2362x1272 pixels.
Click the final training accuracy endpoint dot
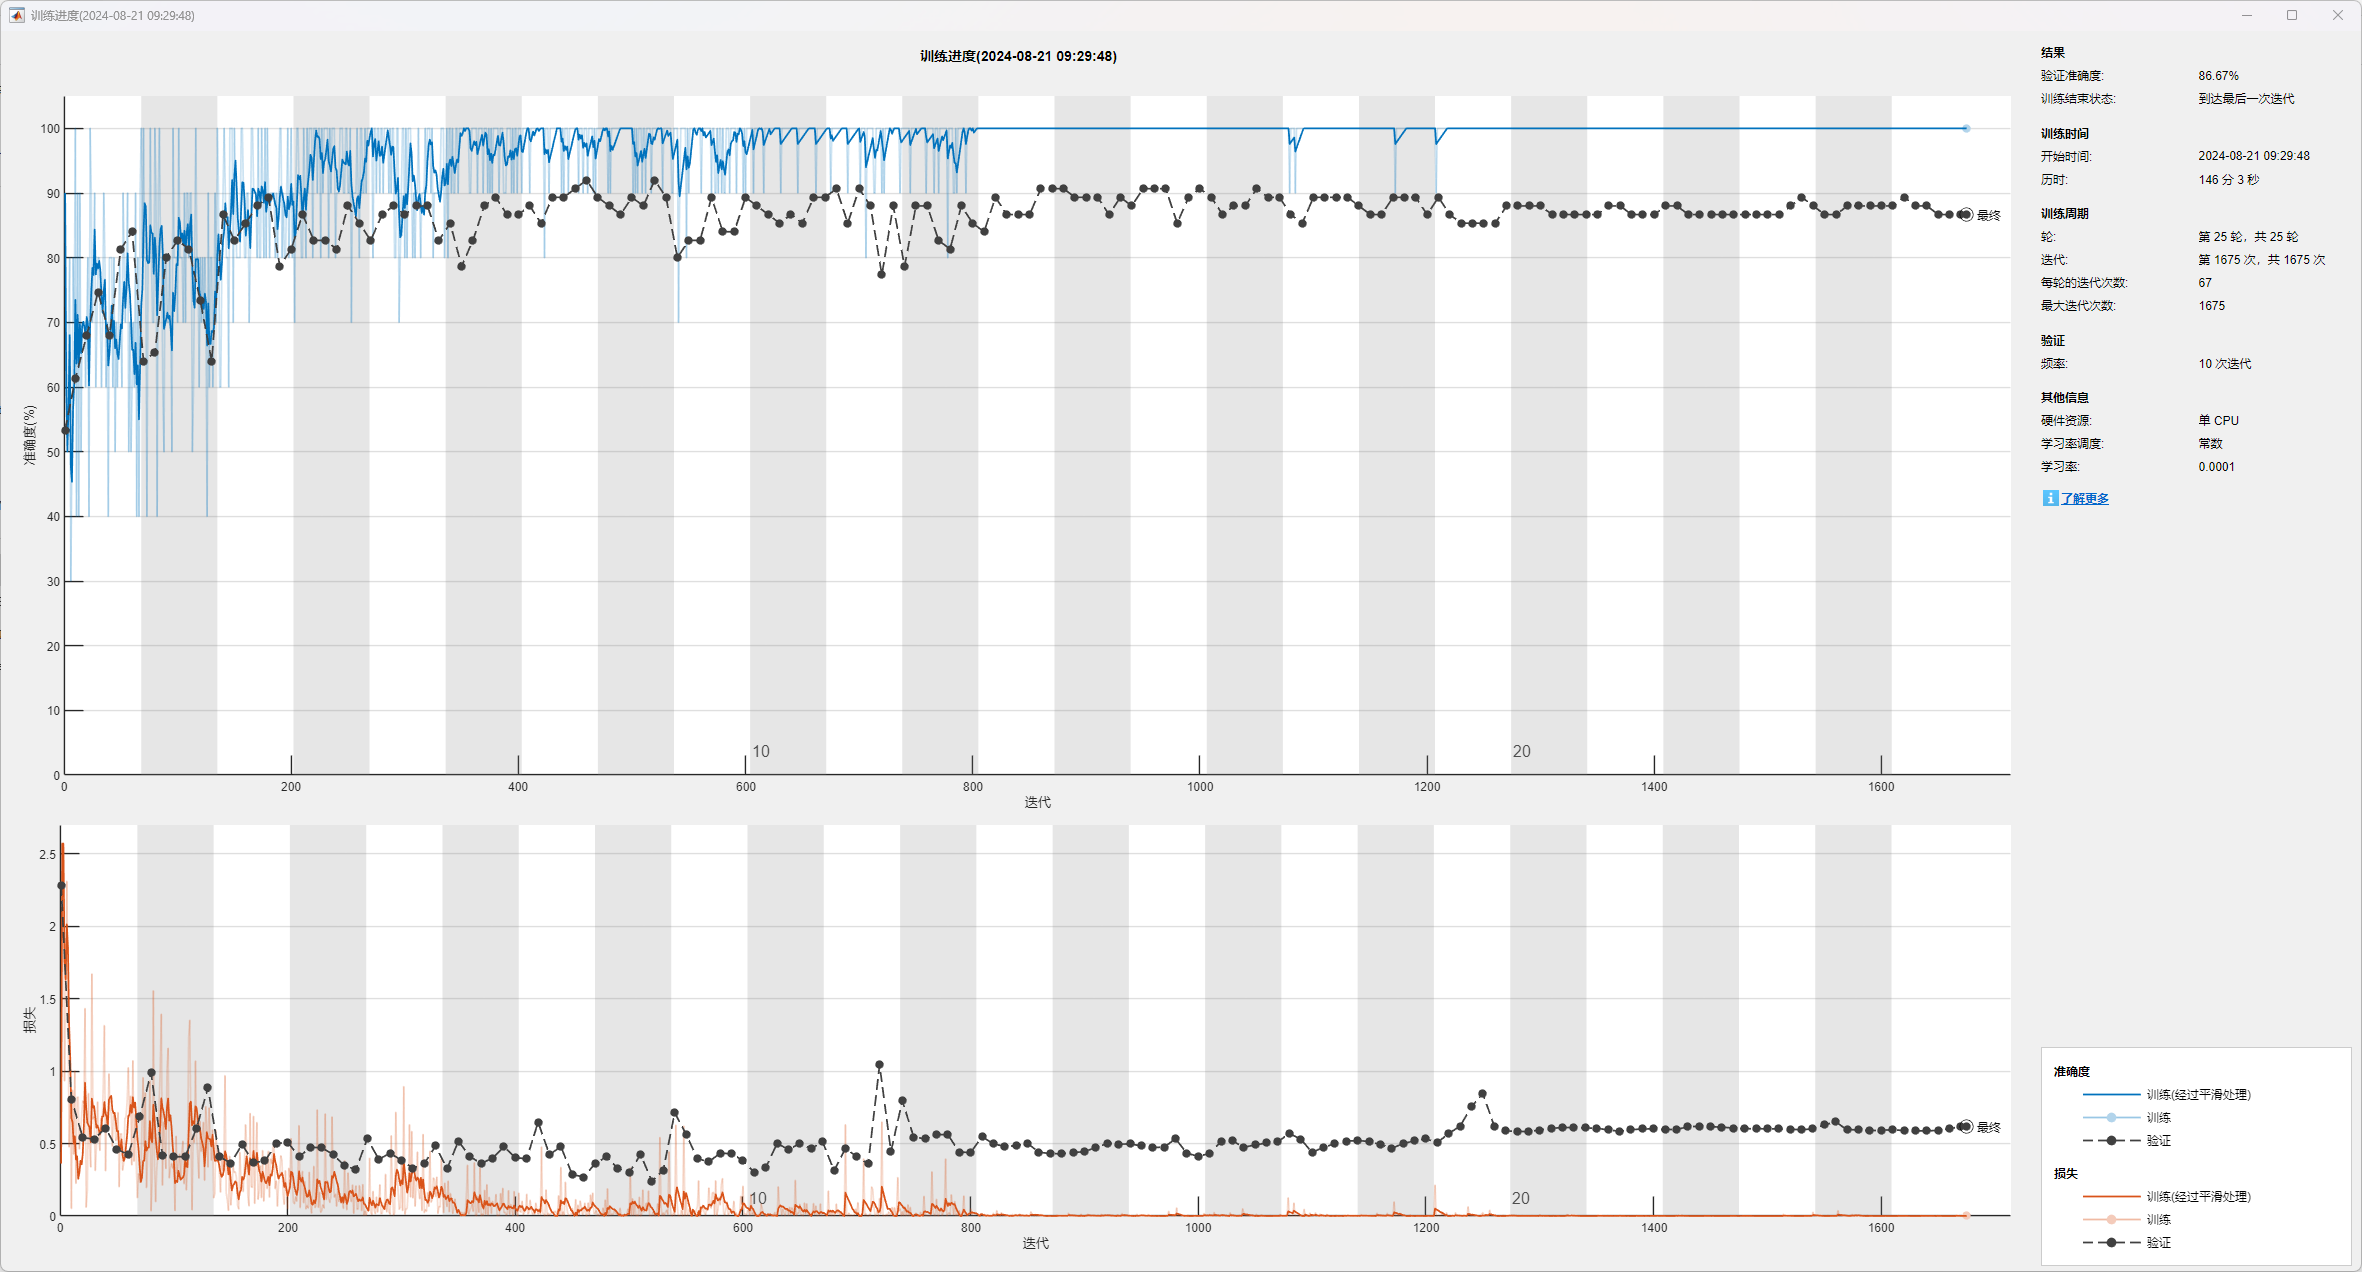click(1966, 128)
